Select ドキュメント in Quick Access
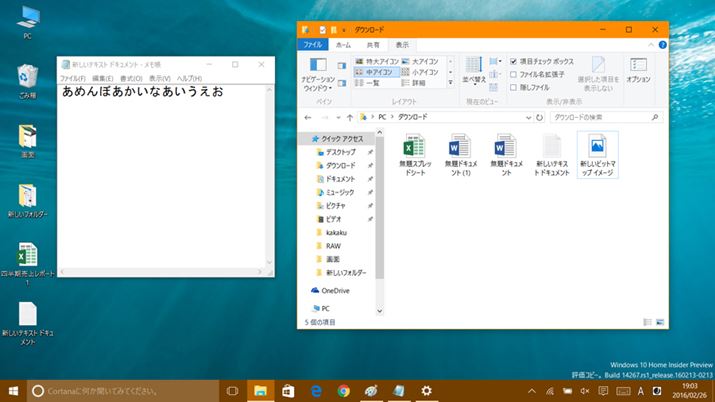This screenshot has width=715, height=402. [x=340, y=178]
